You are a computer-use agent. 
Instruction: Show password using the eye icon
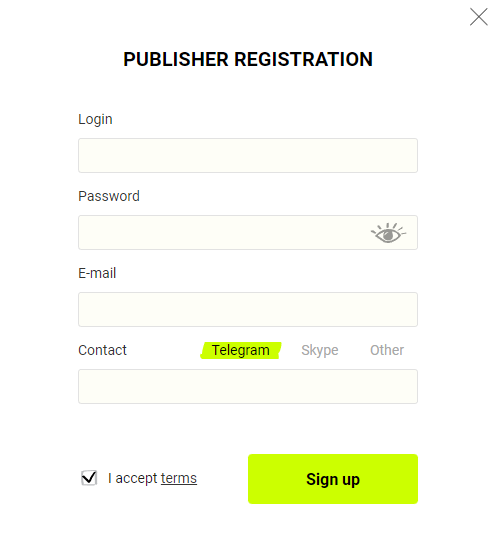(388, 233)
